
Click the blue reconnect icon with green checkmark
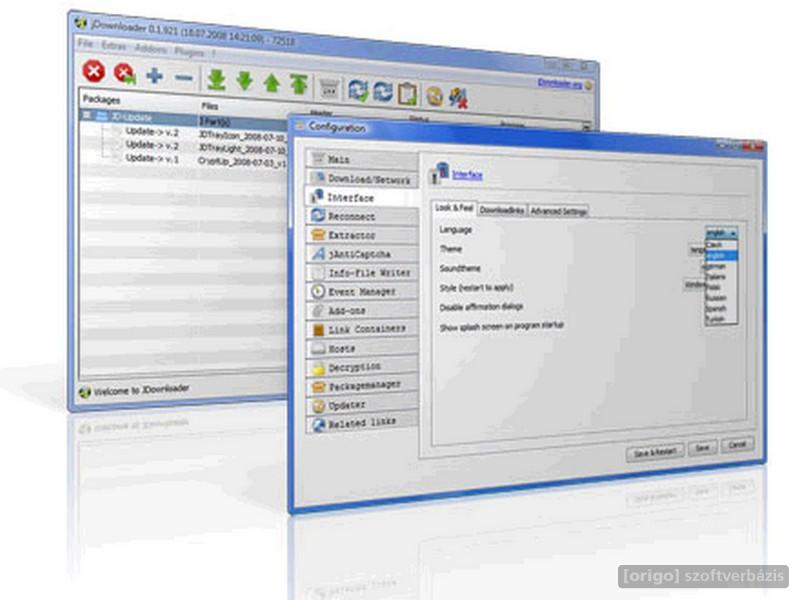pyautogui.click(x=359, y=91)
